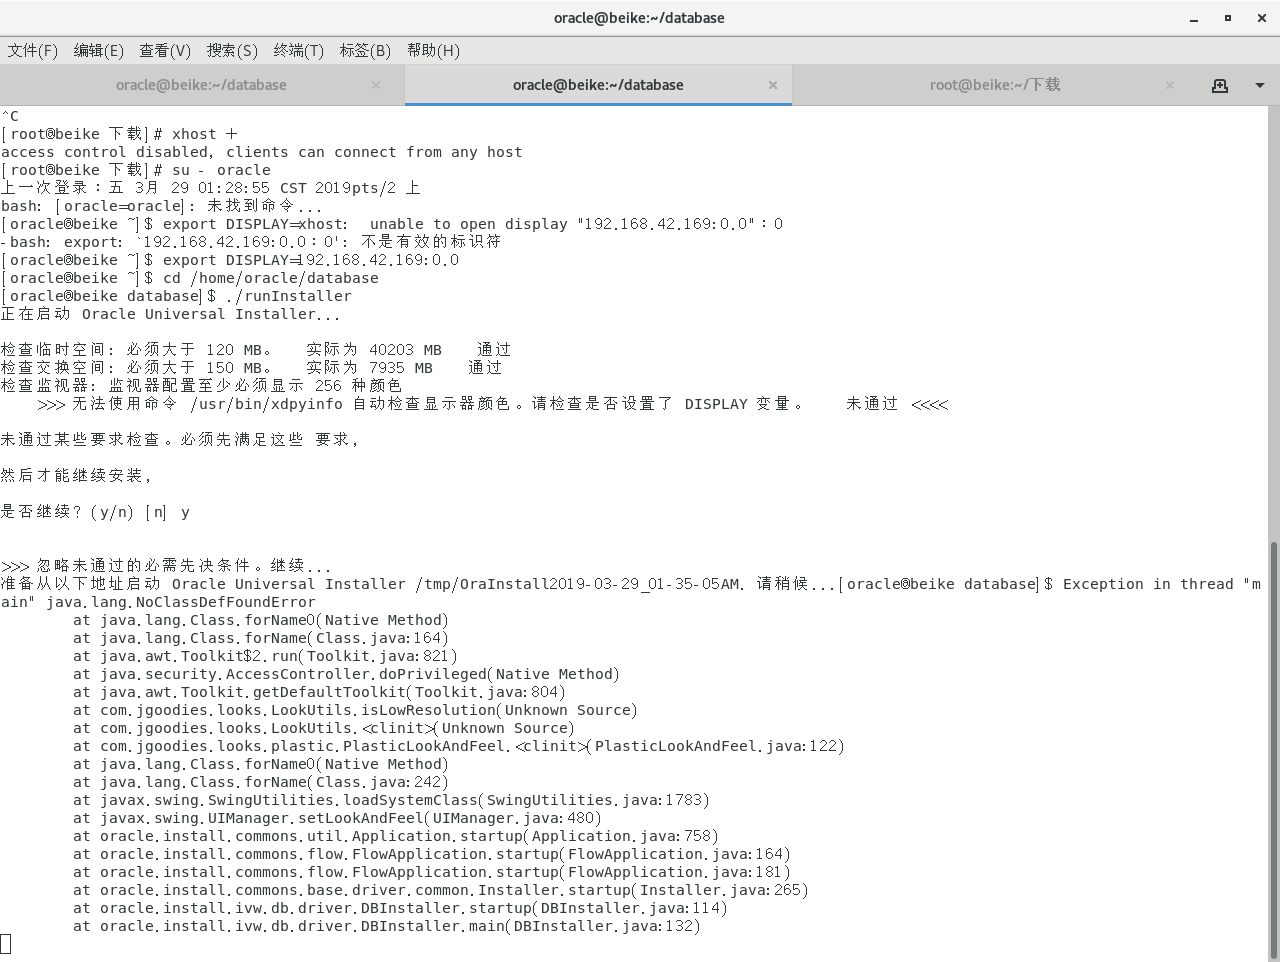Close the first oracle@beike:~/database tab
This screenshot has width=1280, height=962.
point(376,85)
